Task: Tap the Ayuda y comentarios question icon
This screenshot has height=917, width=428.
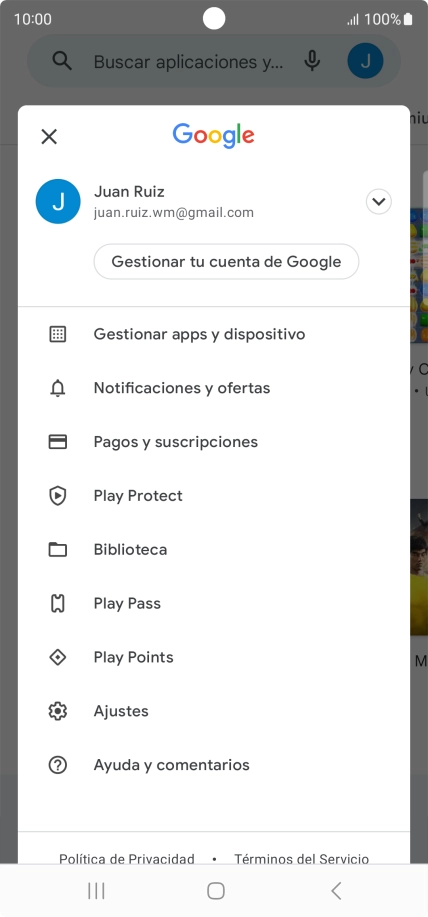Action: pyautogui.click(x=57, y=765)
